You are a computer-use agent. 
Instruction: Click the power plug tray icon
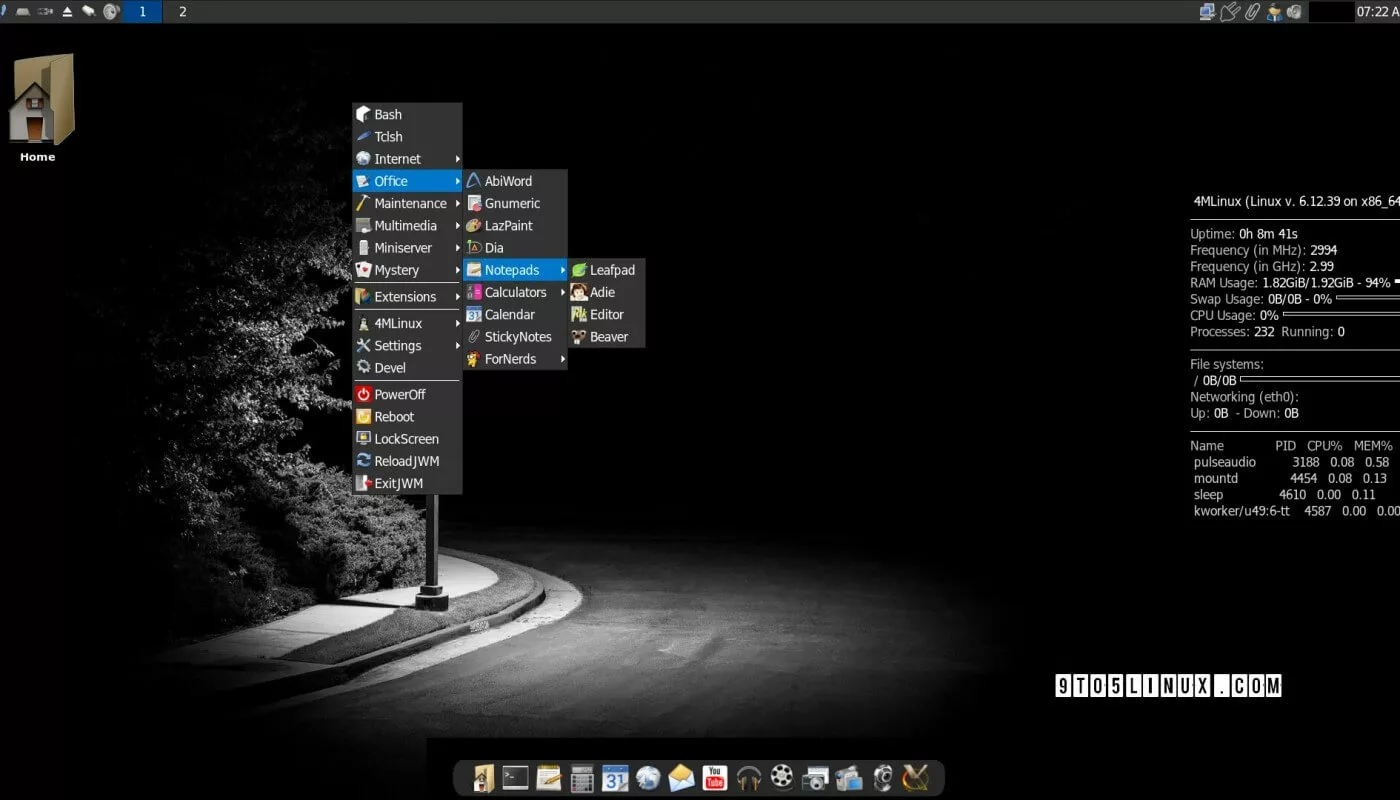coord(1230,12)
